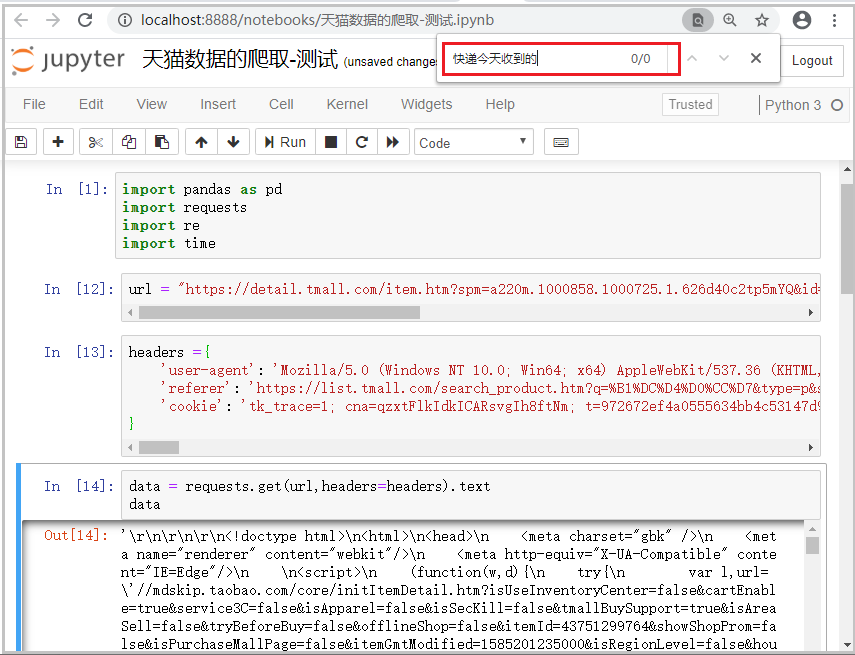Click in the find bar text field
The width and height of the screenshot is (855, 655).
click(537, 58)
